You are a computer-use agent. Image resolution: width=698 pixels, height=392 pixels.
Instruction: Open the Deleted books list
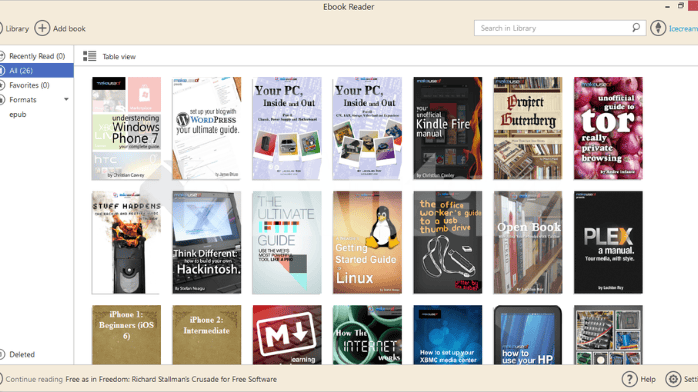22,354
